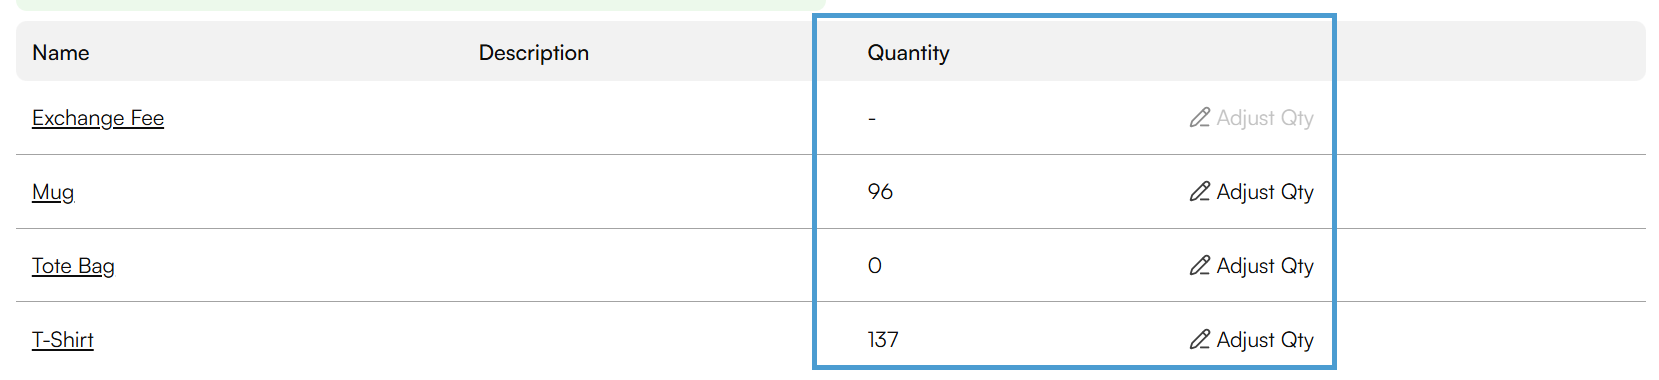This screenshot has height=380, width=1659.
Task: Select the quantity value 96
Action: click(x=880, y=192)
